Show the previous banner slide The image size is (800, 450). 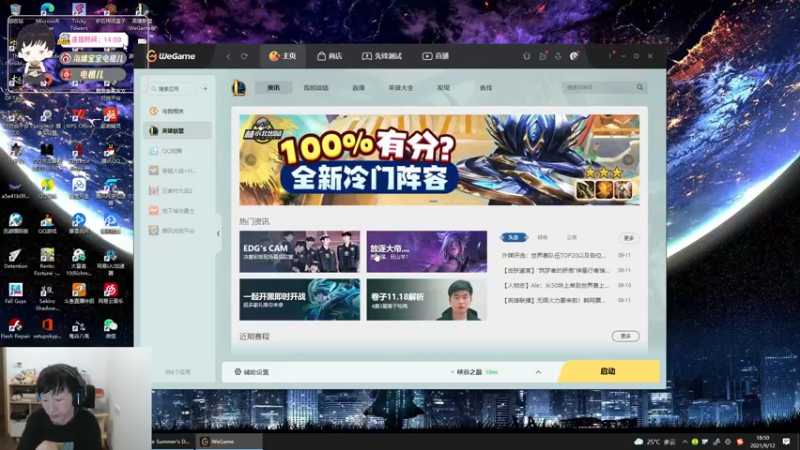pos(251,160)
